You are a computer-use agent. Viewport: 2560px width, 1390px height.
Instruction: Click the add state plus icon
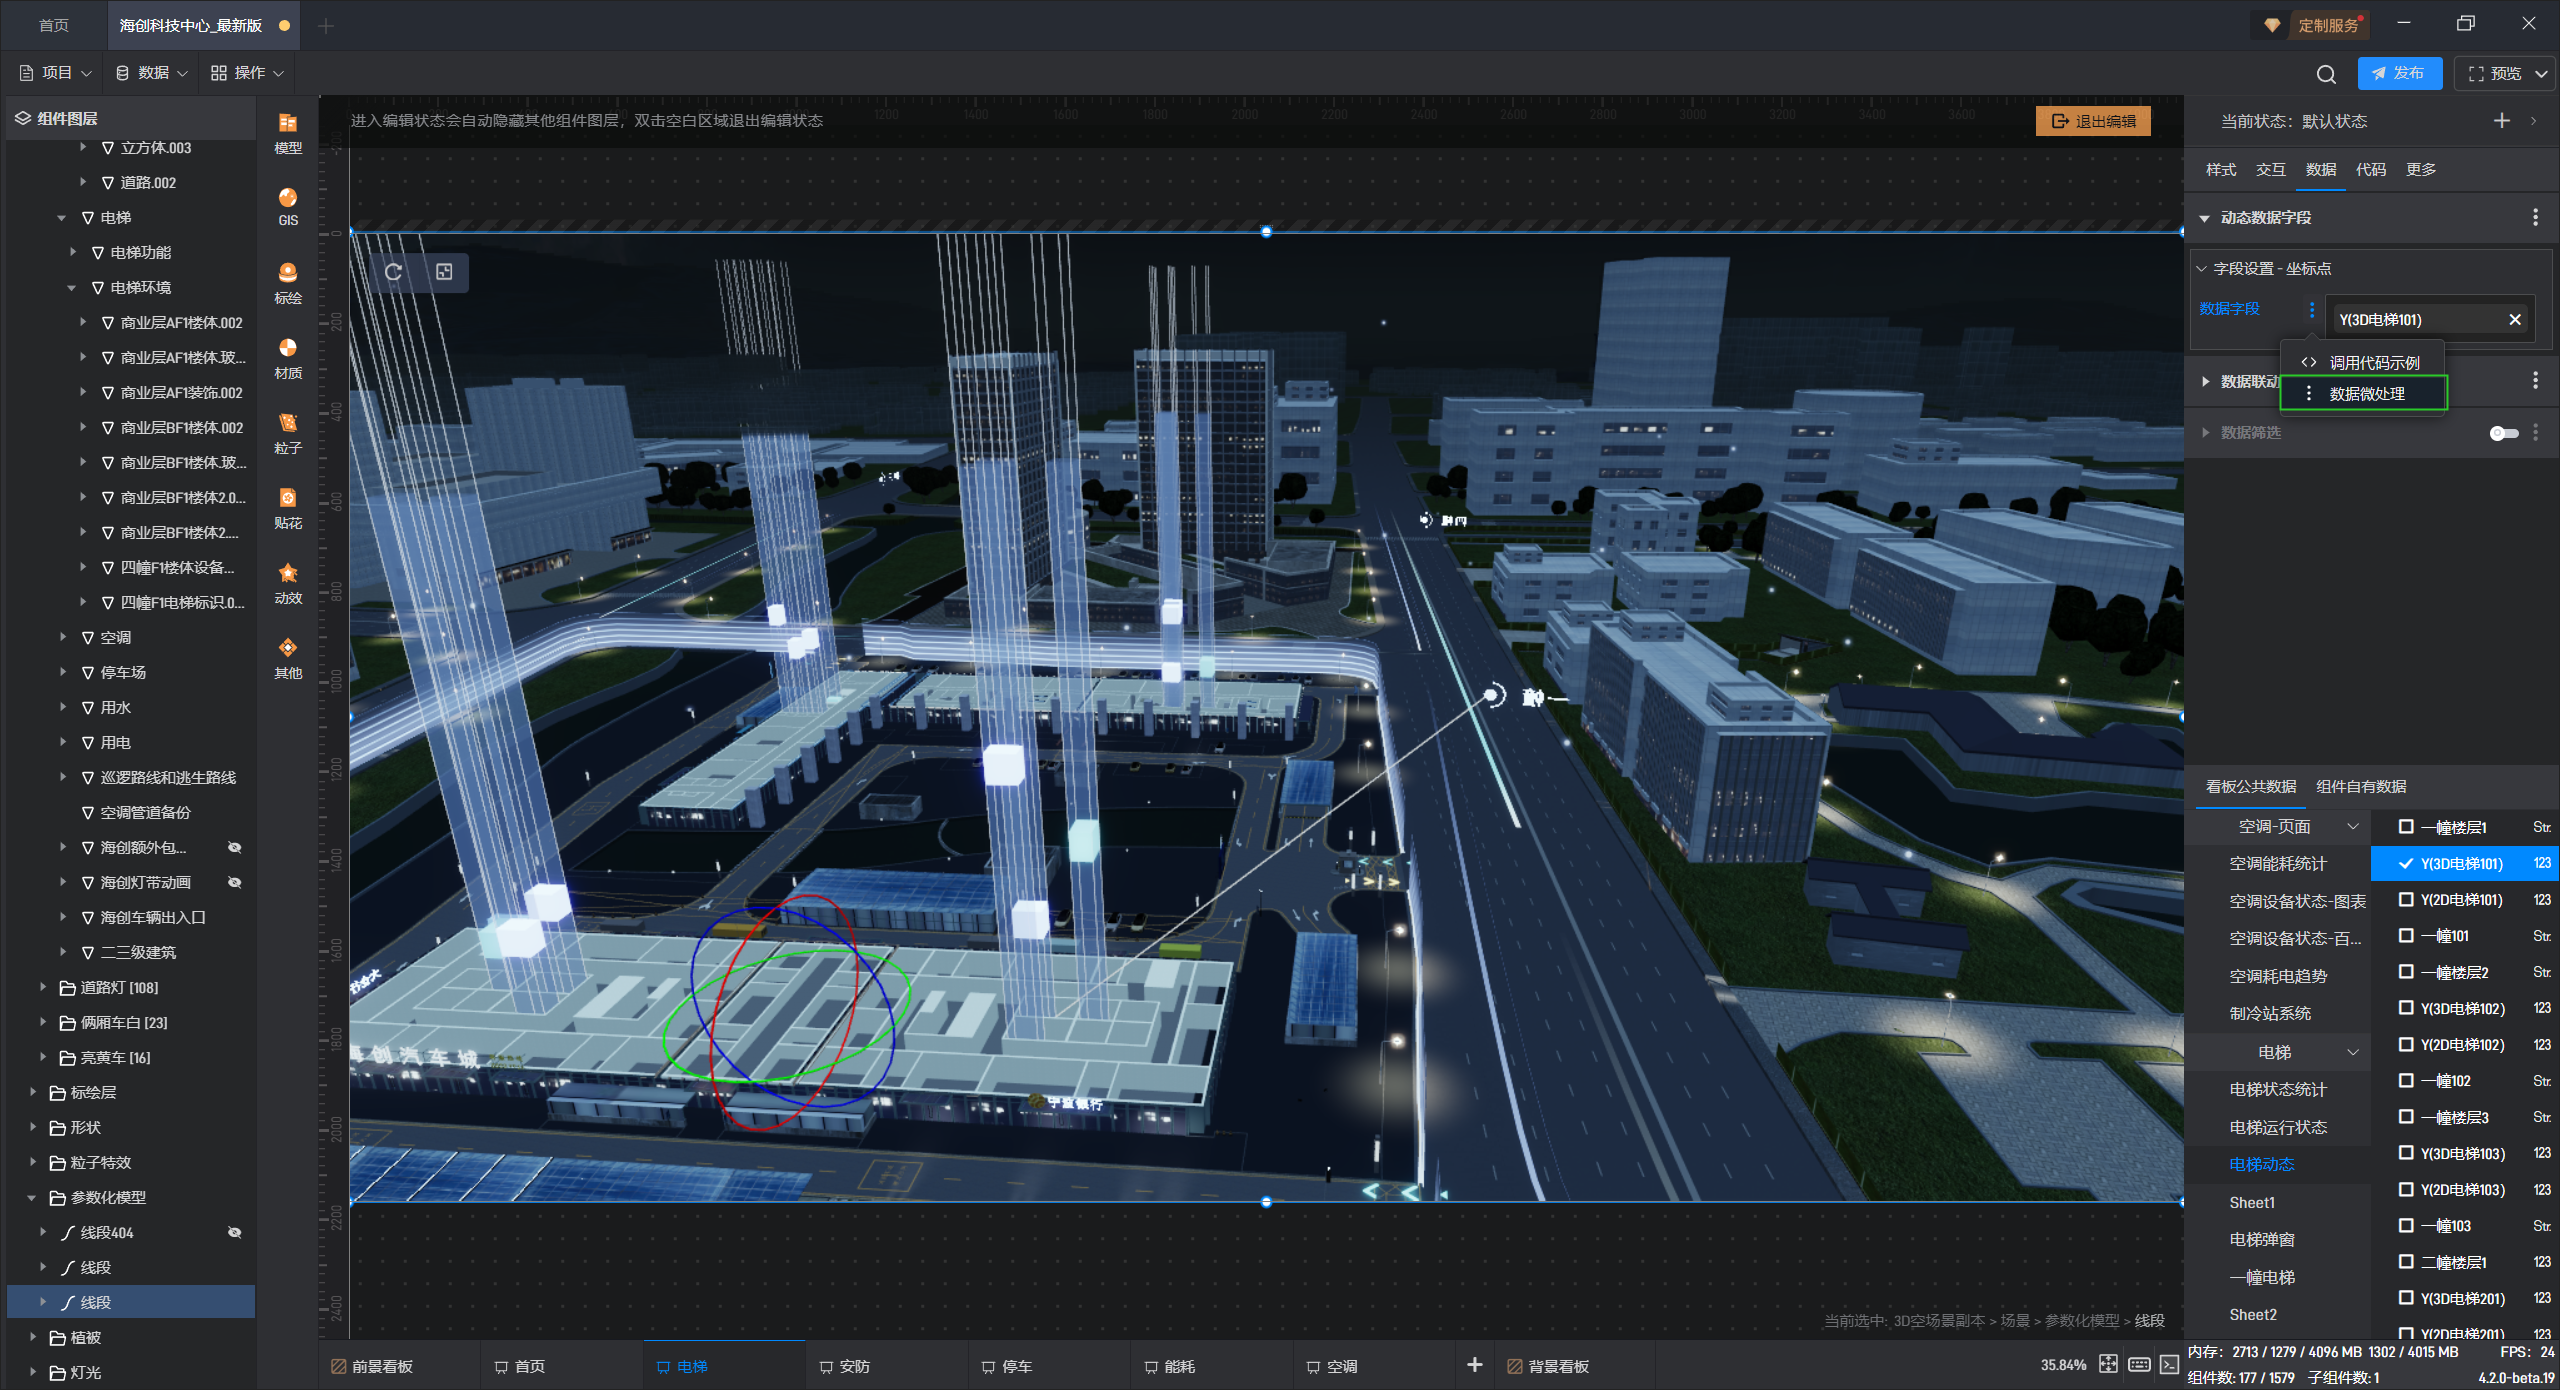(x=2501, y=121)
